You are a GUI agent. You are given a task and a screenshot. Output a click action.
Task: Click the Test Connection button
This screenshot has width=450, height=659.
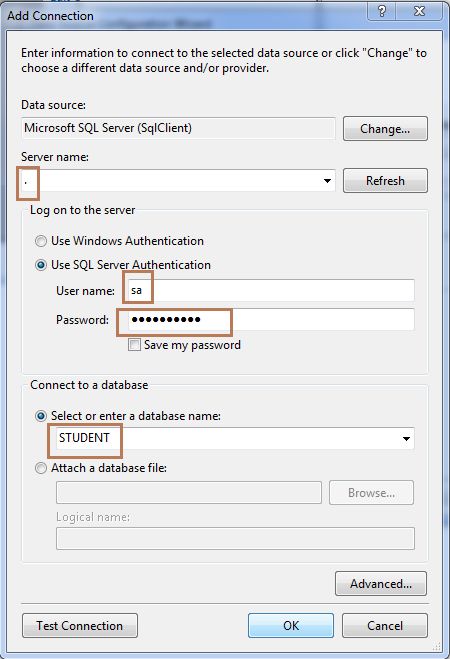(x=80, y=625)
